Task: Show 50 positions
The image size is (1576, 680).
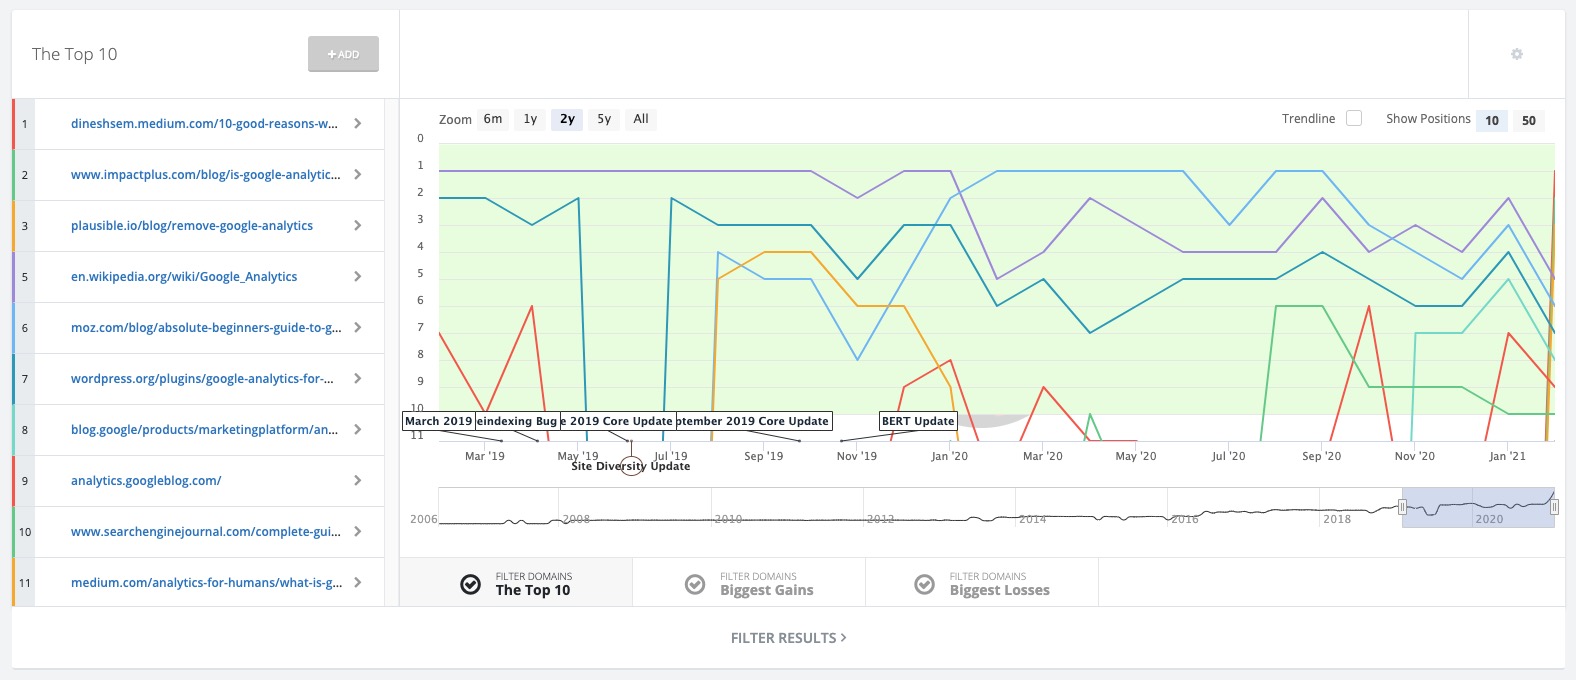Action: pyautogui.click(x=1529, y=120)
